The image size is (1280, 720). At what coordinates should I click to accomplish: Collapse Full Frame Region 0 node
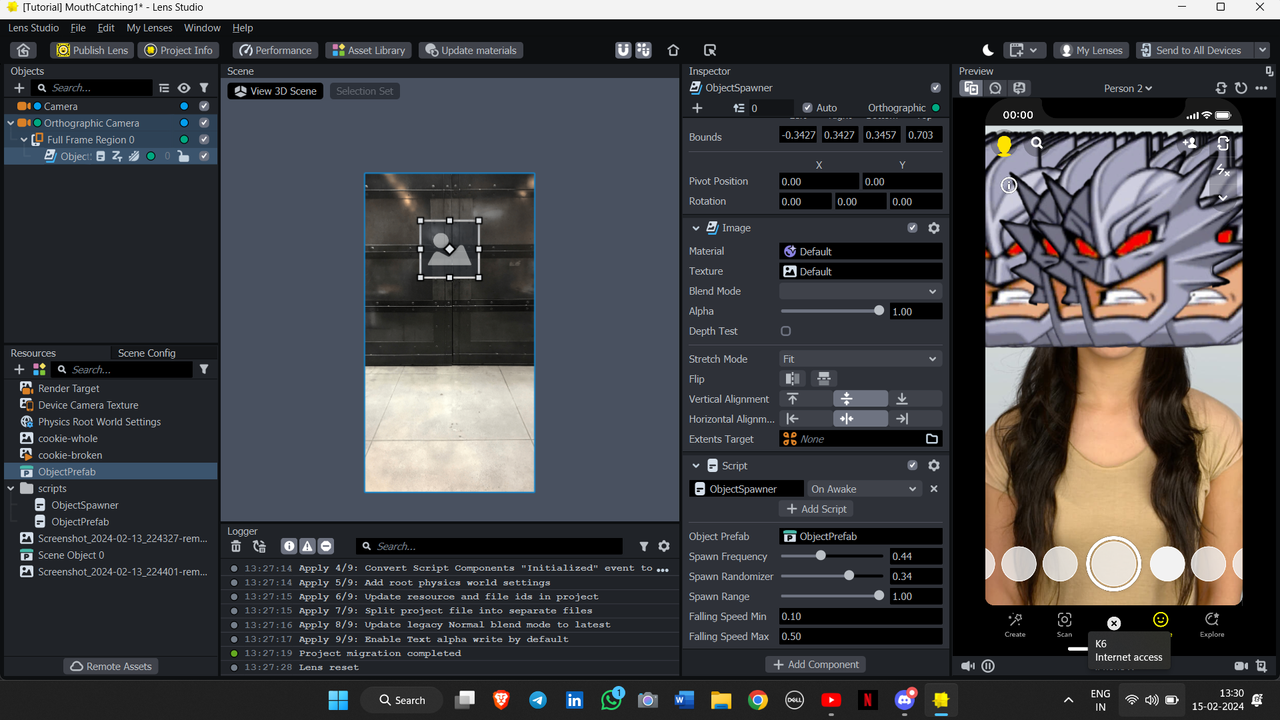point(24,140)
